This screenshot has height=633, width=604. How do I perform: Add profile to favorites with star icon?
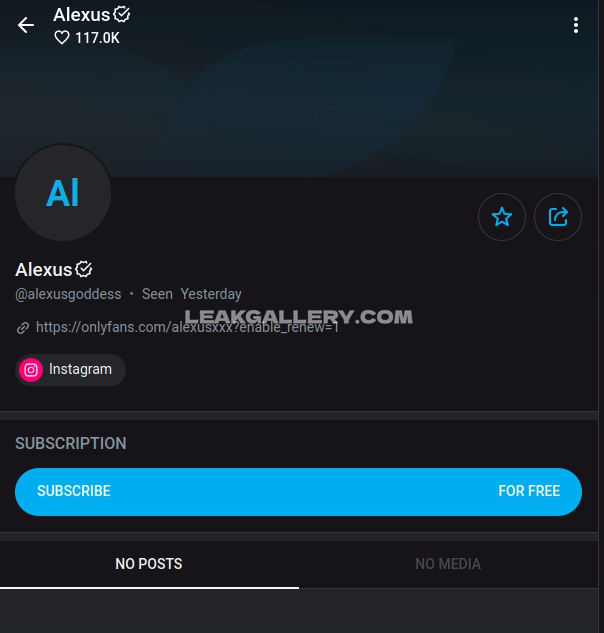coord(502,217)
